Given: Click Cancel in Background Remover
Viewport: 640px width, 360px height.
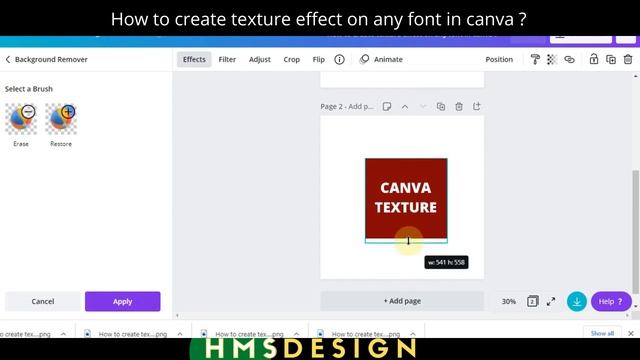Looking at the screenshot, I should click(x=42, y=301).
